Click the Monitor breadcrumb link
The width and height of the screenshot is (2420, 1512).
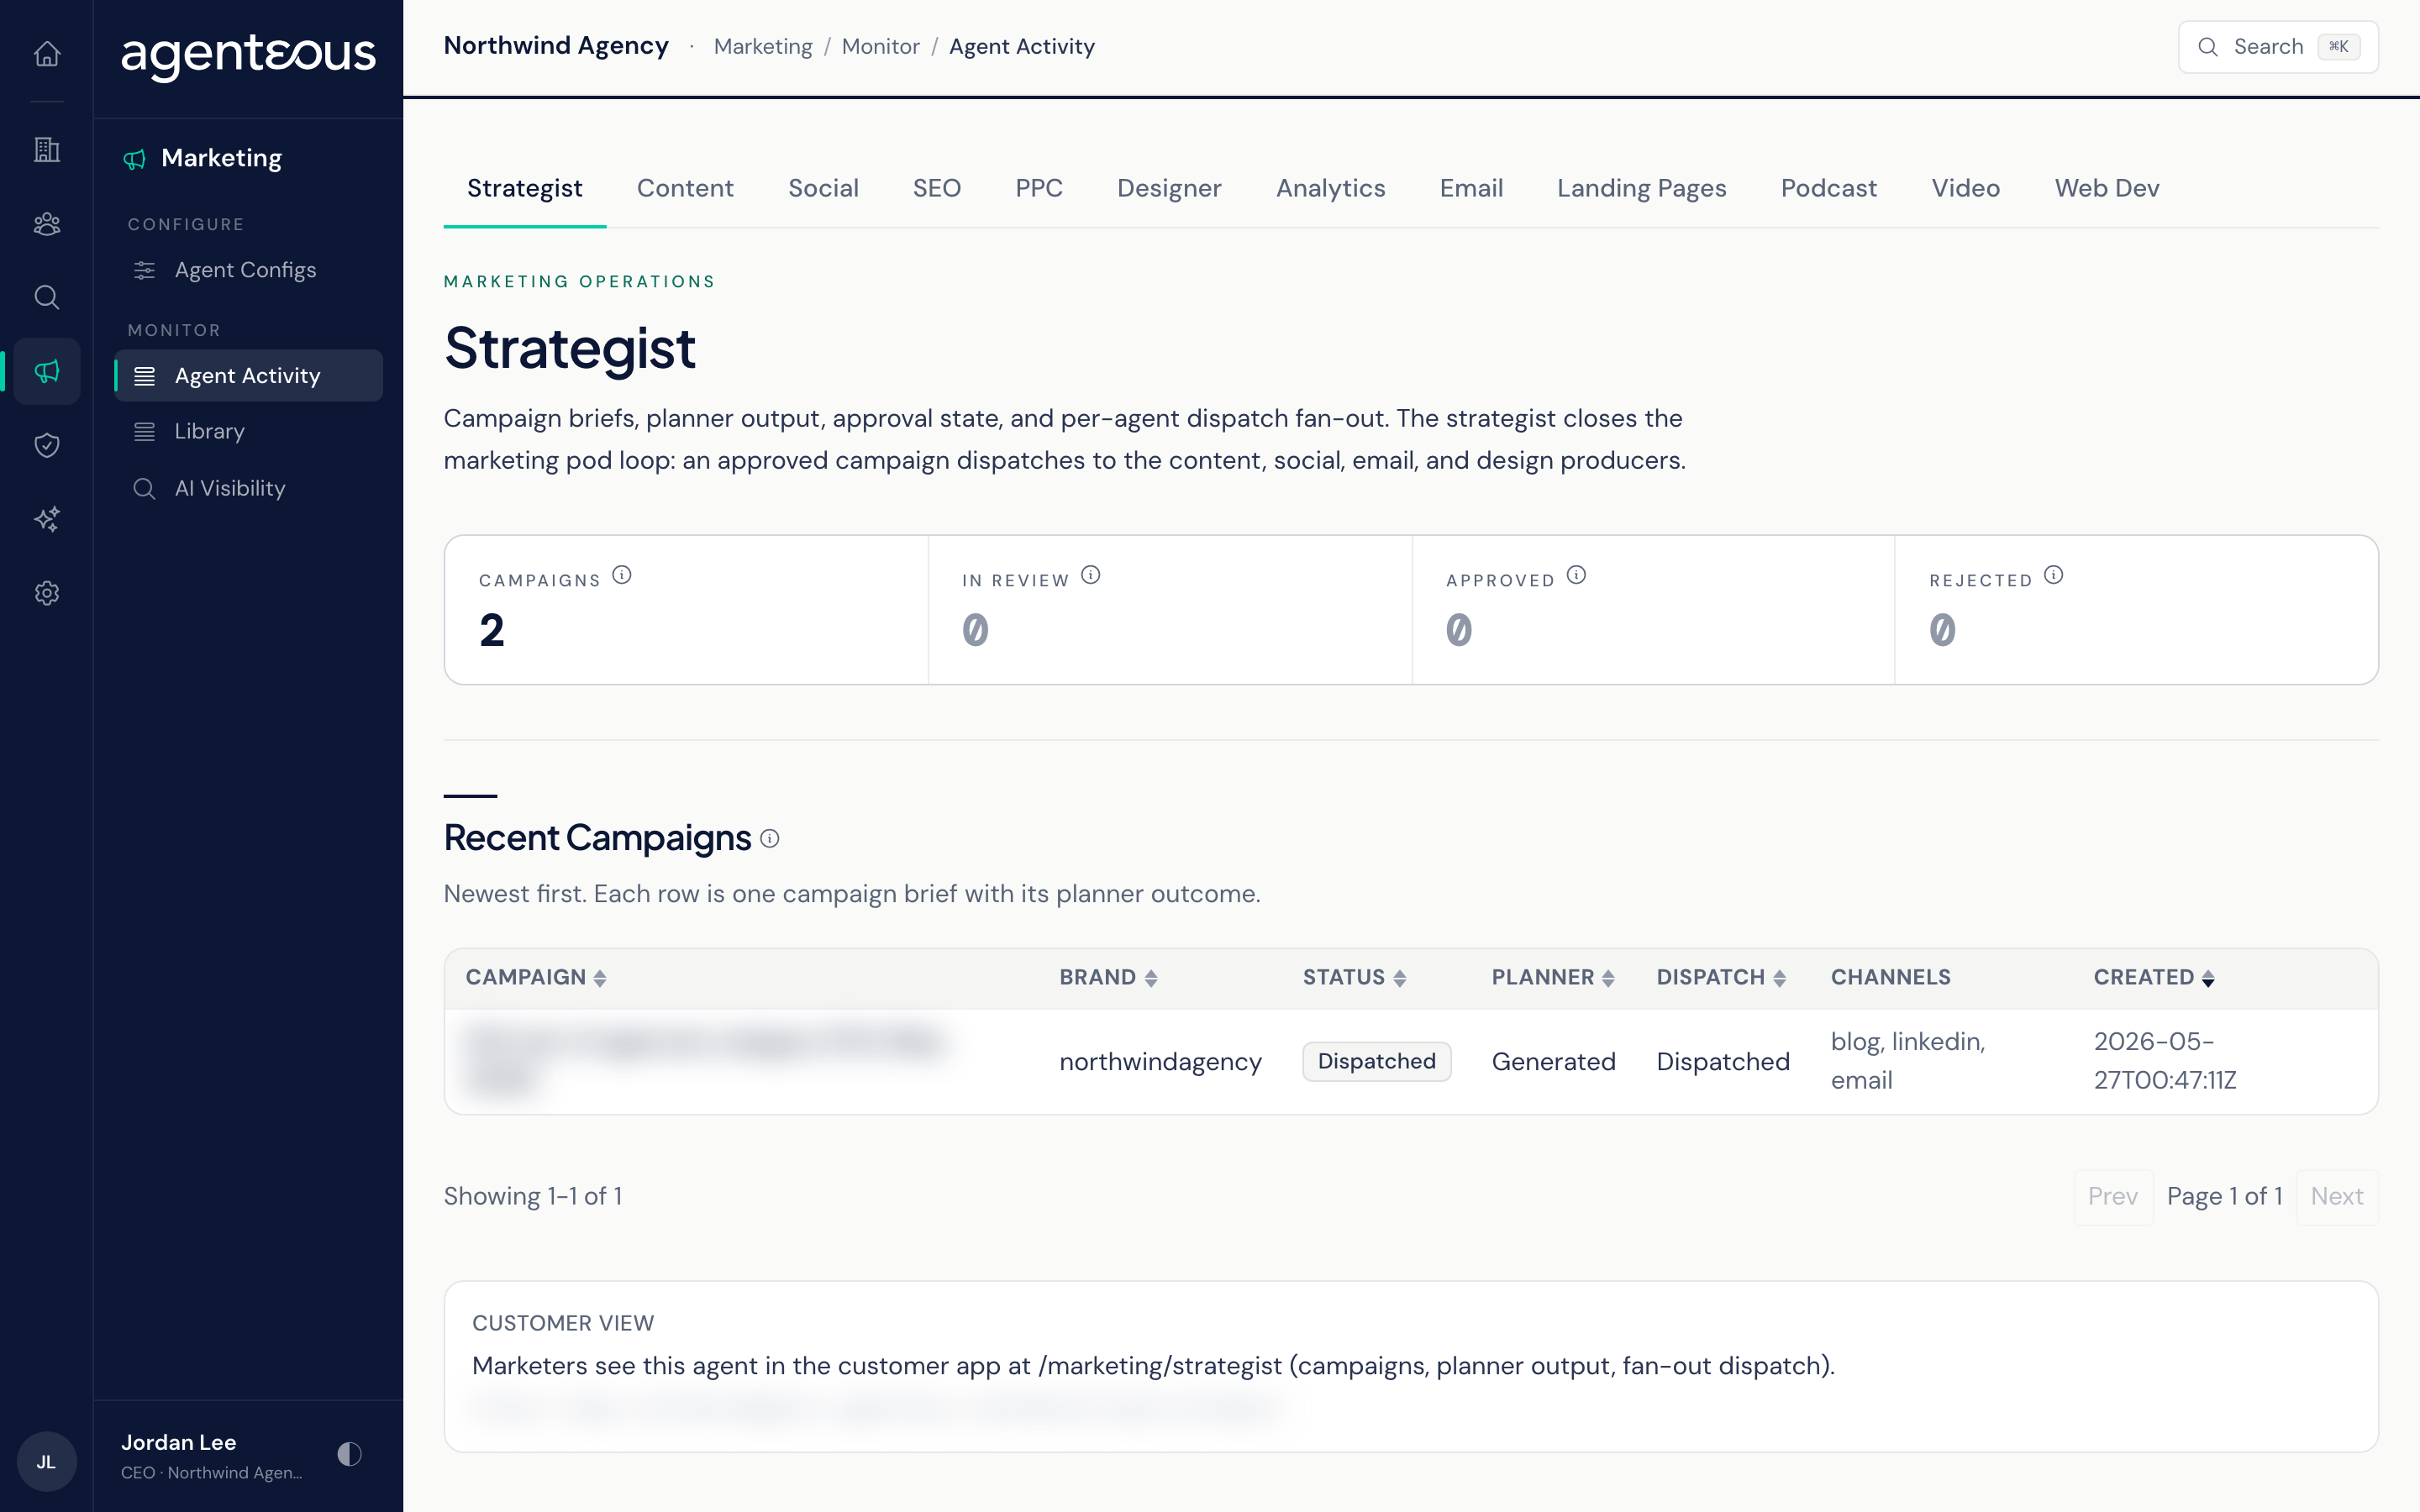[x=880, y=46]
